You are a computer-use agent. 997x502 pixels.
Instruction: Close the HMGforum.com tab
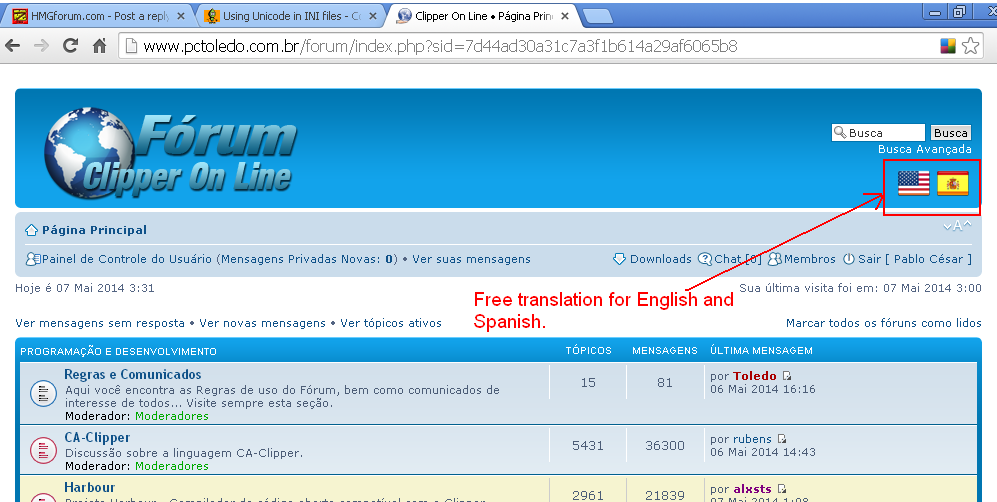[x=181, y=17]
